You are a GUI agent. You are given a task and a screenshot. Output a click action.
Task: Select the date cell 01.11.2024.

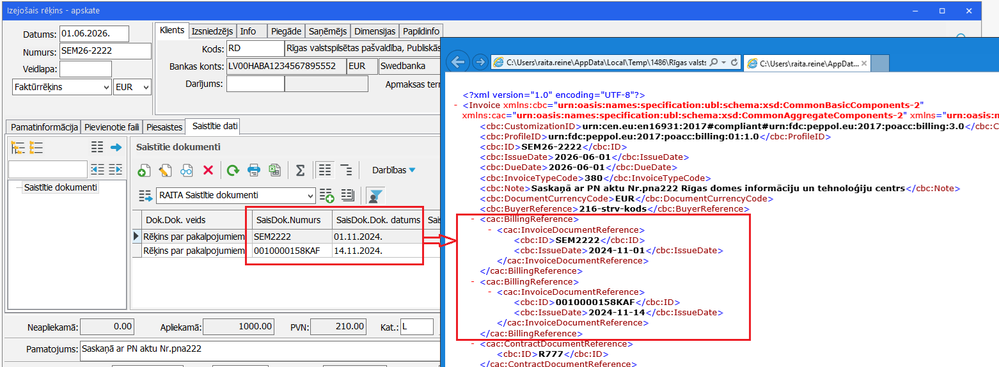[378, 236]
